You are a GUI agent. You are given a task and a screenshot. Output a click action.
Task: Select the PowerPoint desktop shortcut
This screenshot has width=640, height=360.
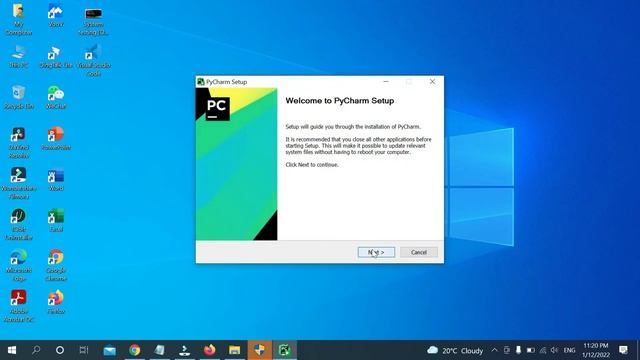point(56,138)
